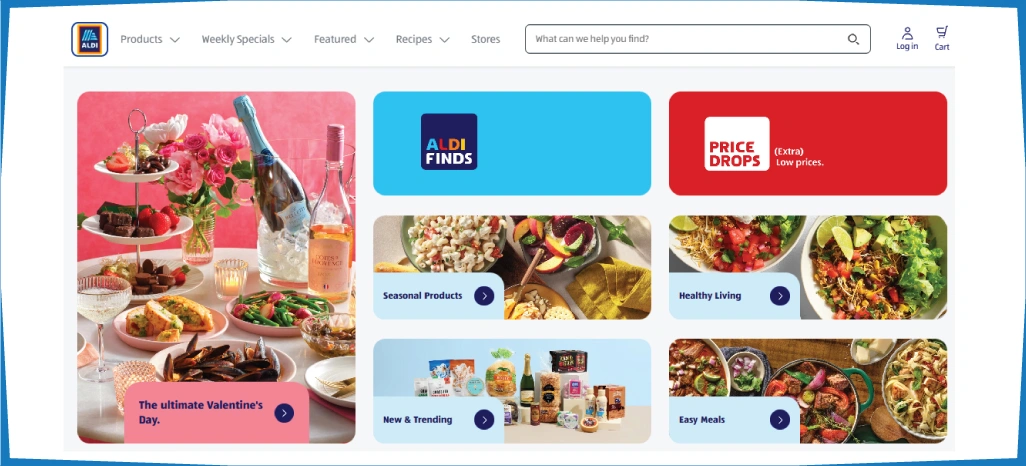Click the search magnifier icon
The image size is (1026, 466).
click(x=853, y=39)
